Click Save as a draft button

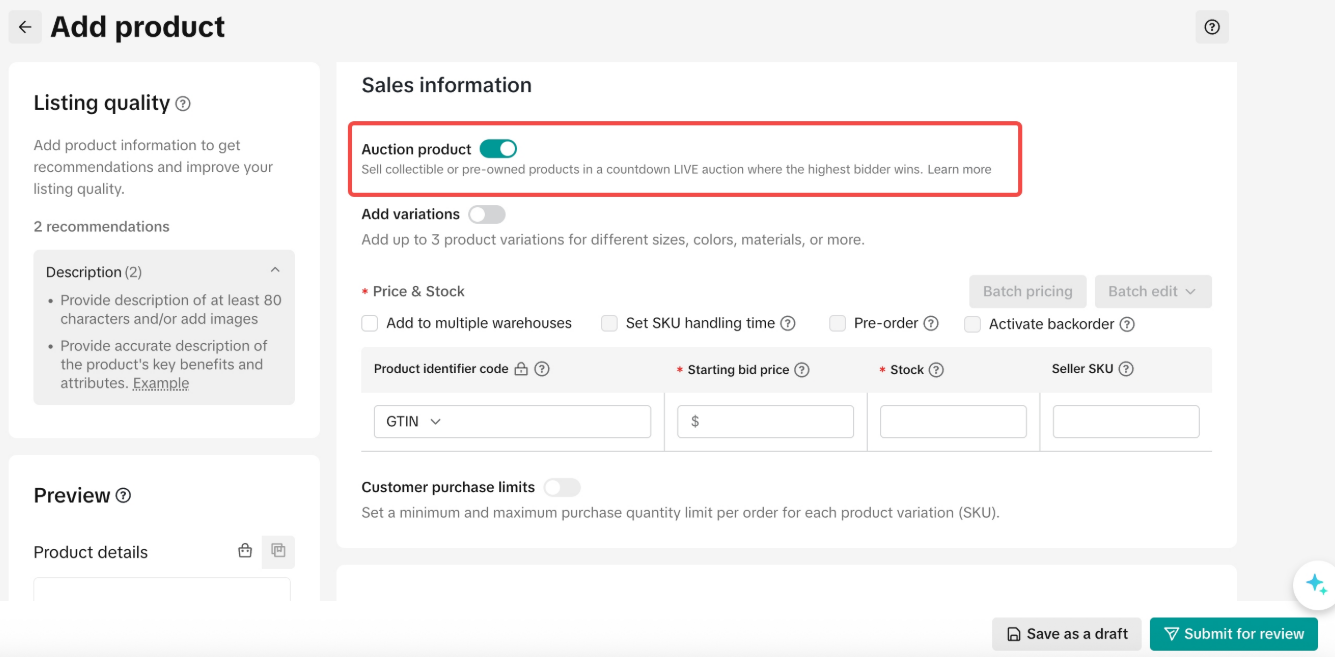[x=1066, y=634]
